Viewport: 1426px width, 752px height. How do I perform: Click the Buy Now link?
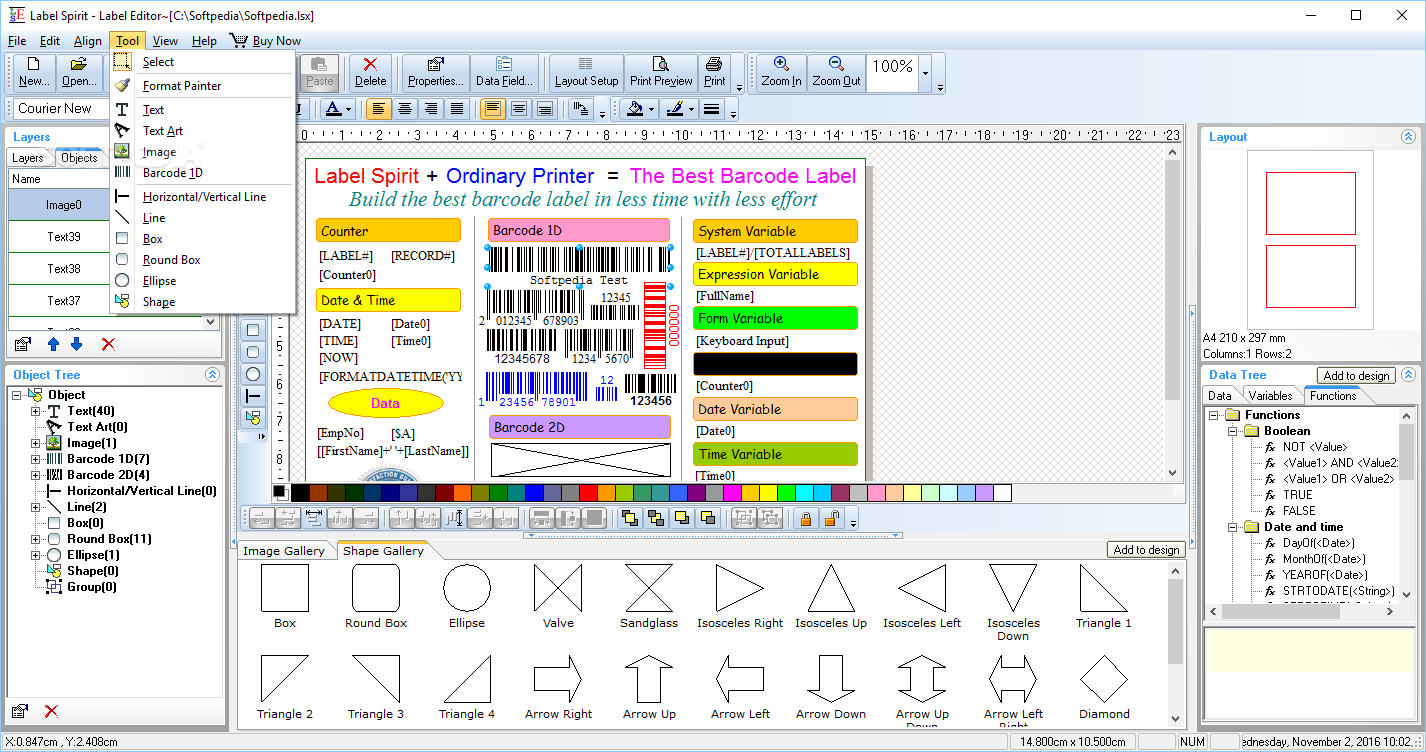[x=265, y=41]
